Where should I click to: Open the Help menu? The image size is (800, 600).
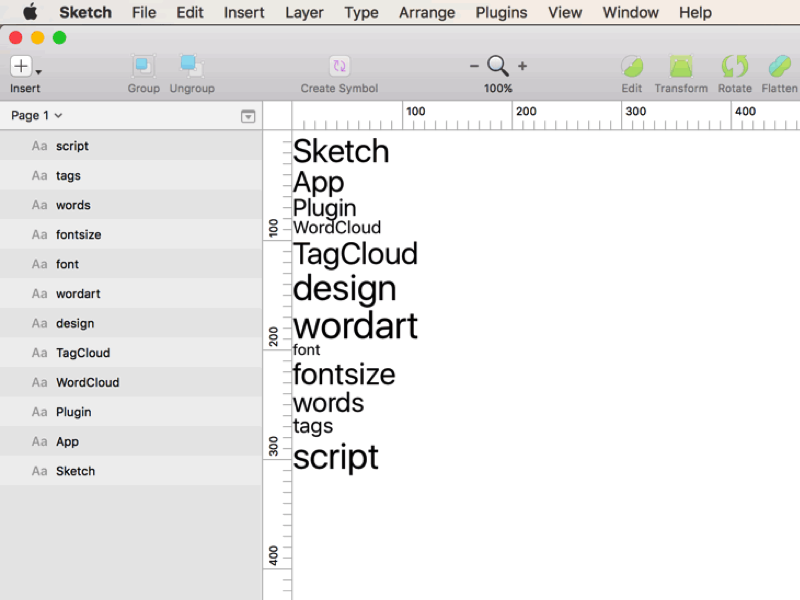coord(695,12)
